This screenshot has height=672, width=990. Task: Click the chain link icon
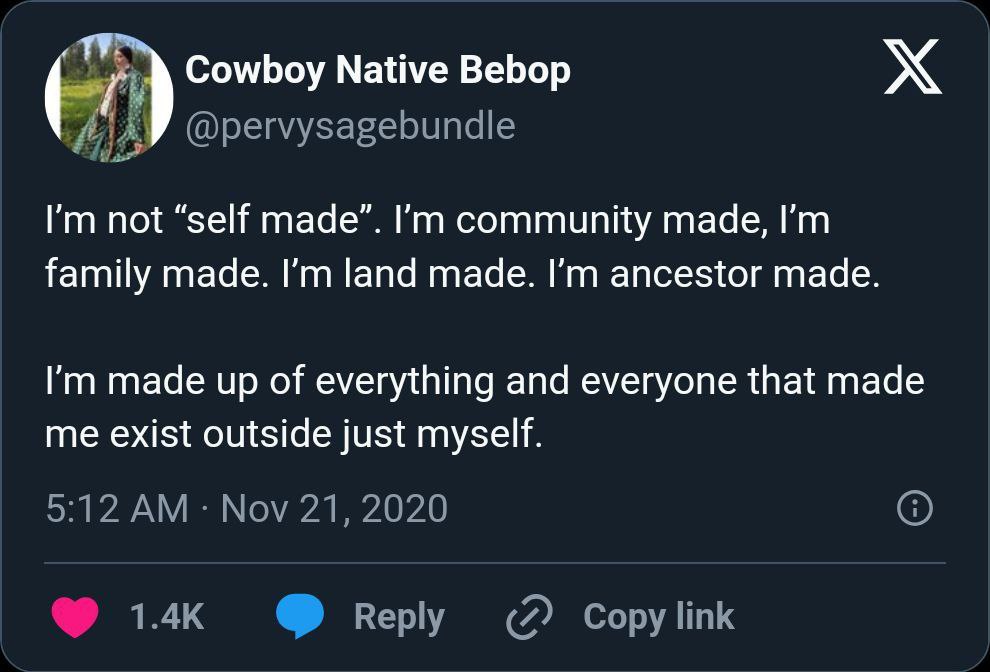[529, 617]
